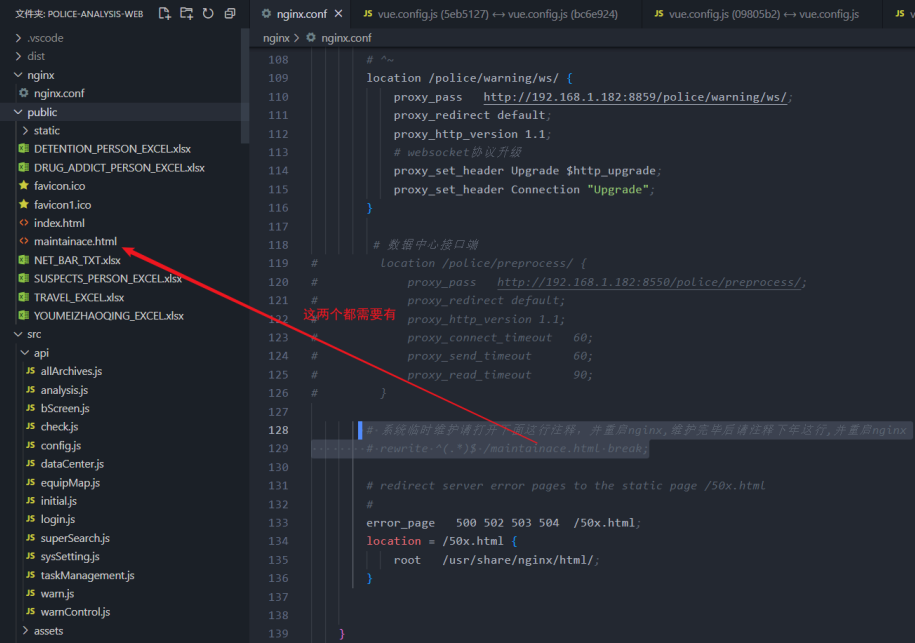Image resolution: width=915 pixels, height=643 pixels.
Task: Click the star icon of favicon.ico
Action: (24, 186)
